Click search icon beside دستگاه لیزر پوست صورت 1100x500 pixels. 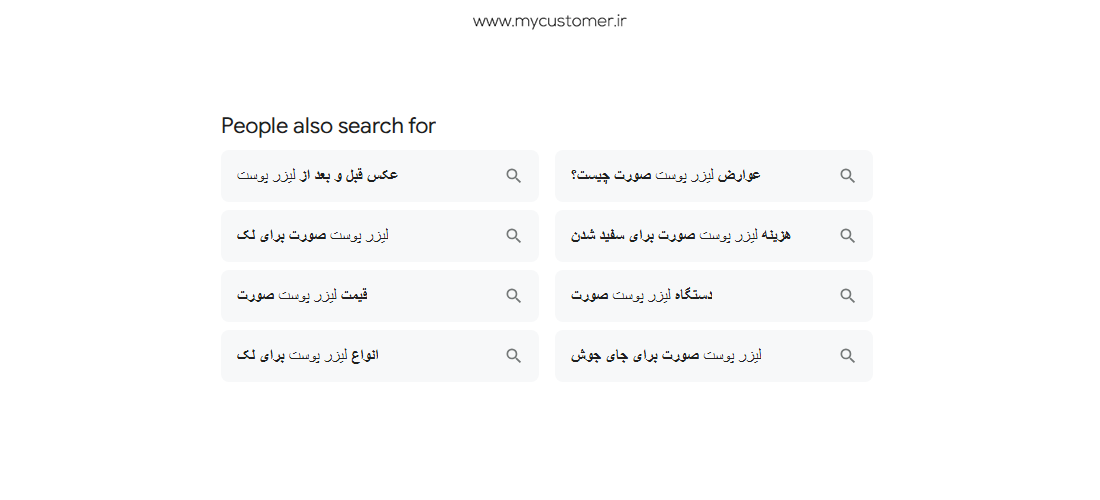(x=847, y=296)
